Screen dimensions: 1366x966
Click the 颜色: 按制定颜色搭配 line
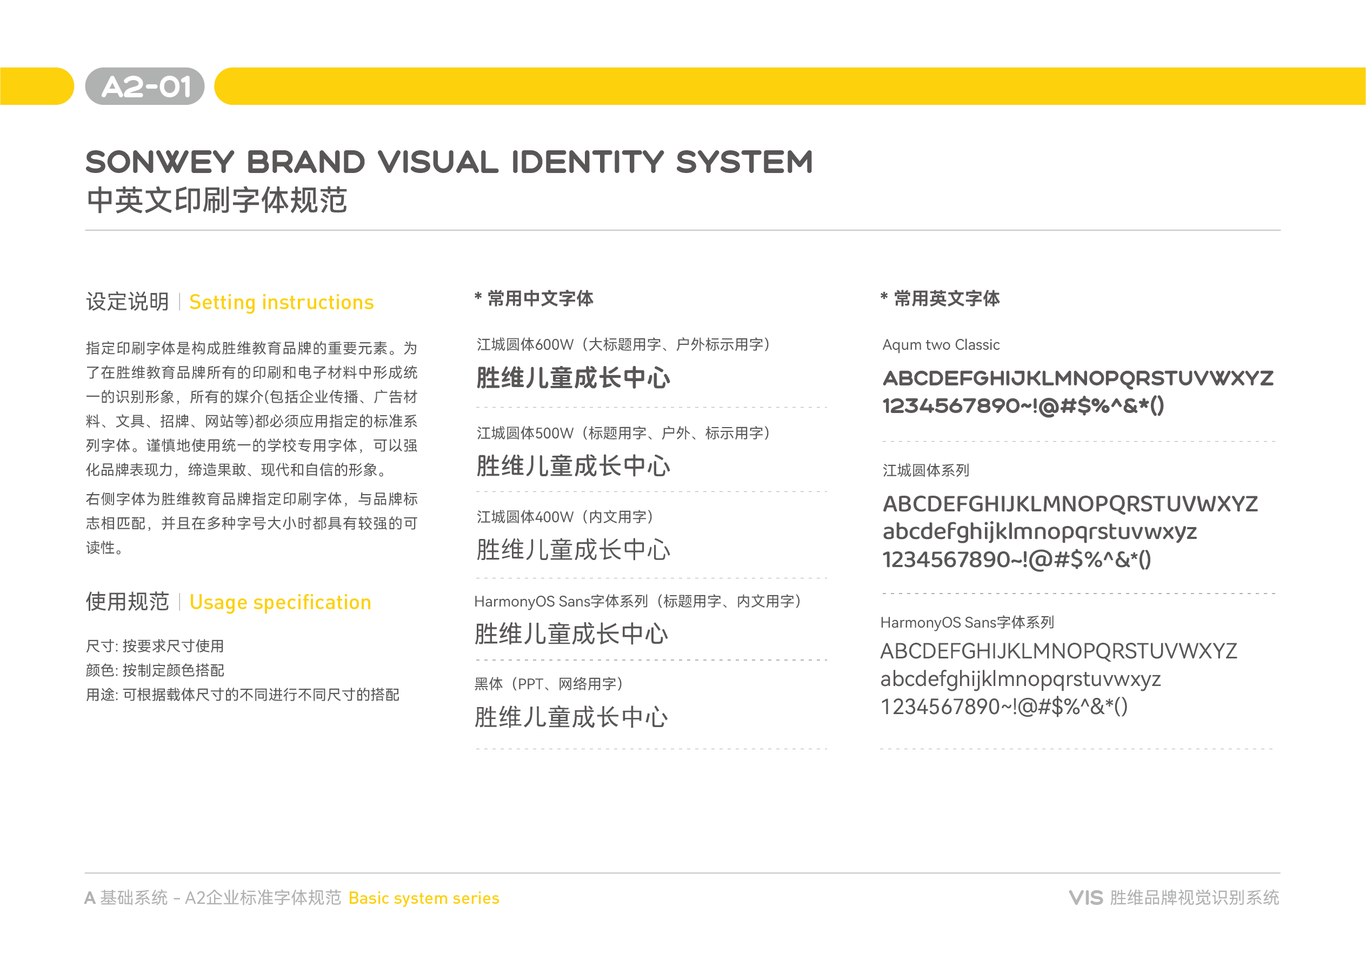[155, 670]
